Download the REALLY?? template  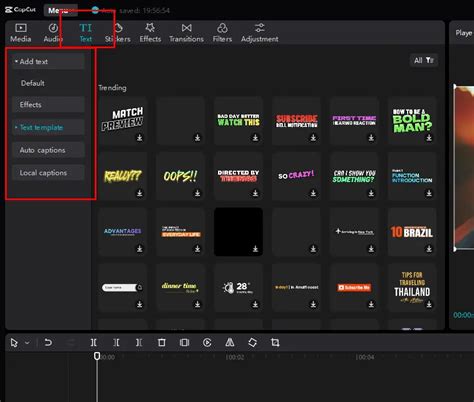point(140,193)
